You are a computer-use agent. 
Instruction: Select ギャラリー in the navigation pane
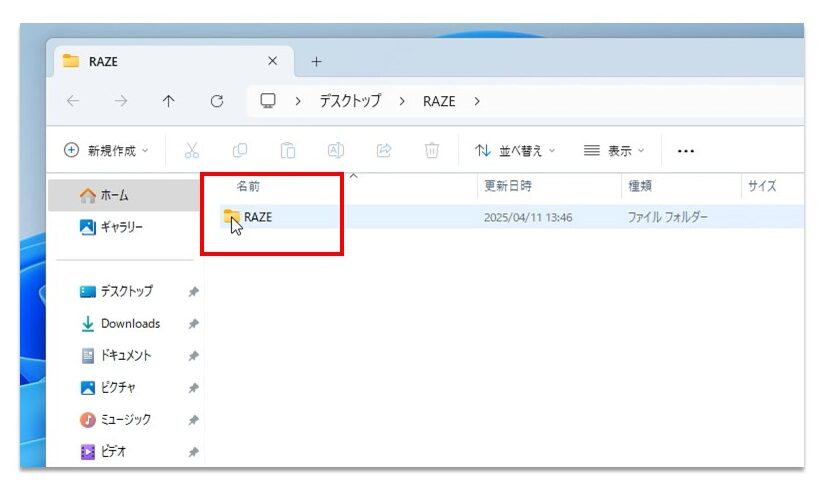[x=121, y=227]
